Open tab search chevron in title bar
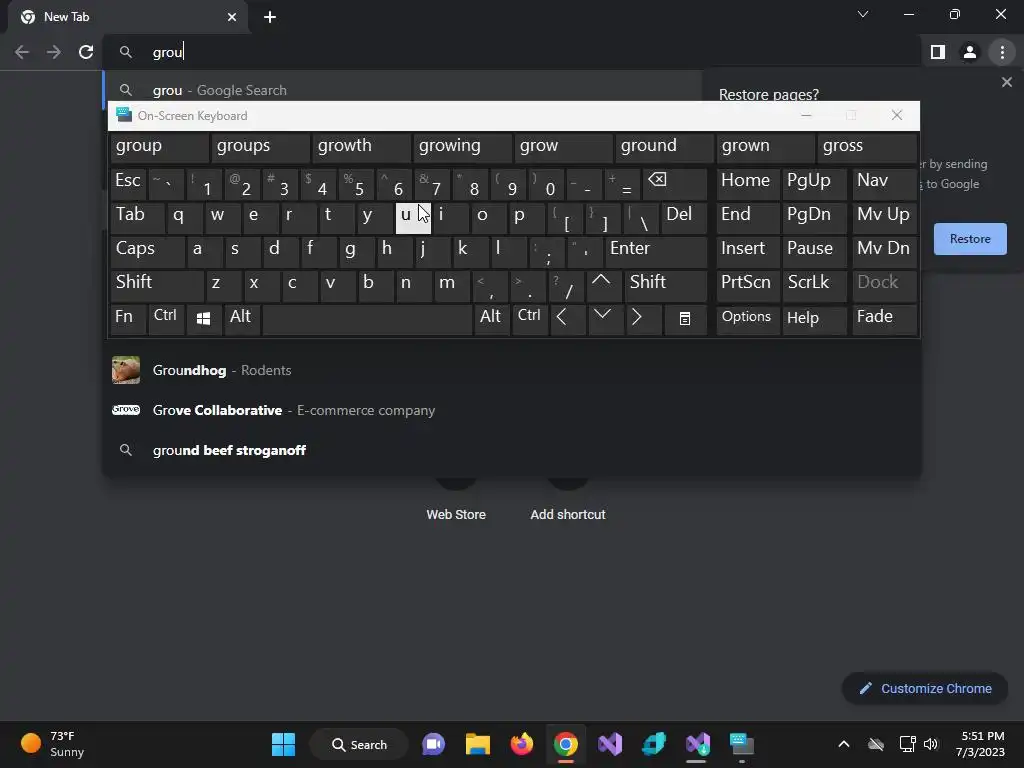 (x=863, y=14)
